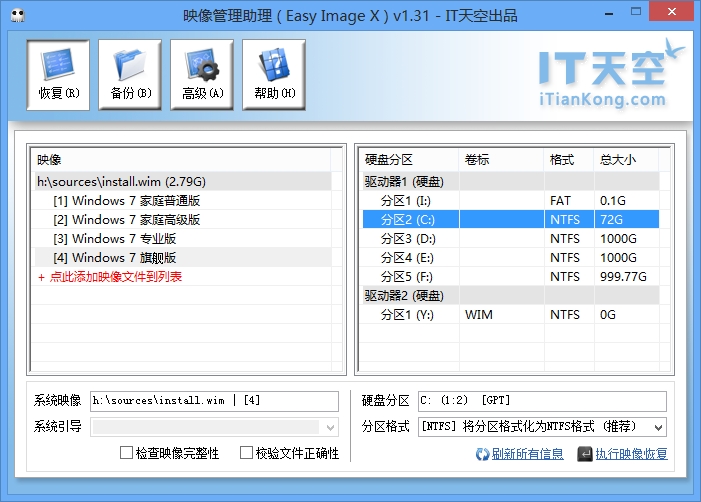This screenshot has width=701, height=502.
Task: Open the 恢复(R) restore tool
Action: (58, 75)
